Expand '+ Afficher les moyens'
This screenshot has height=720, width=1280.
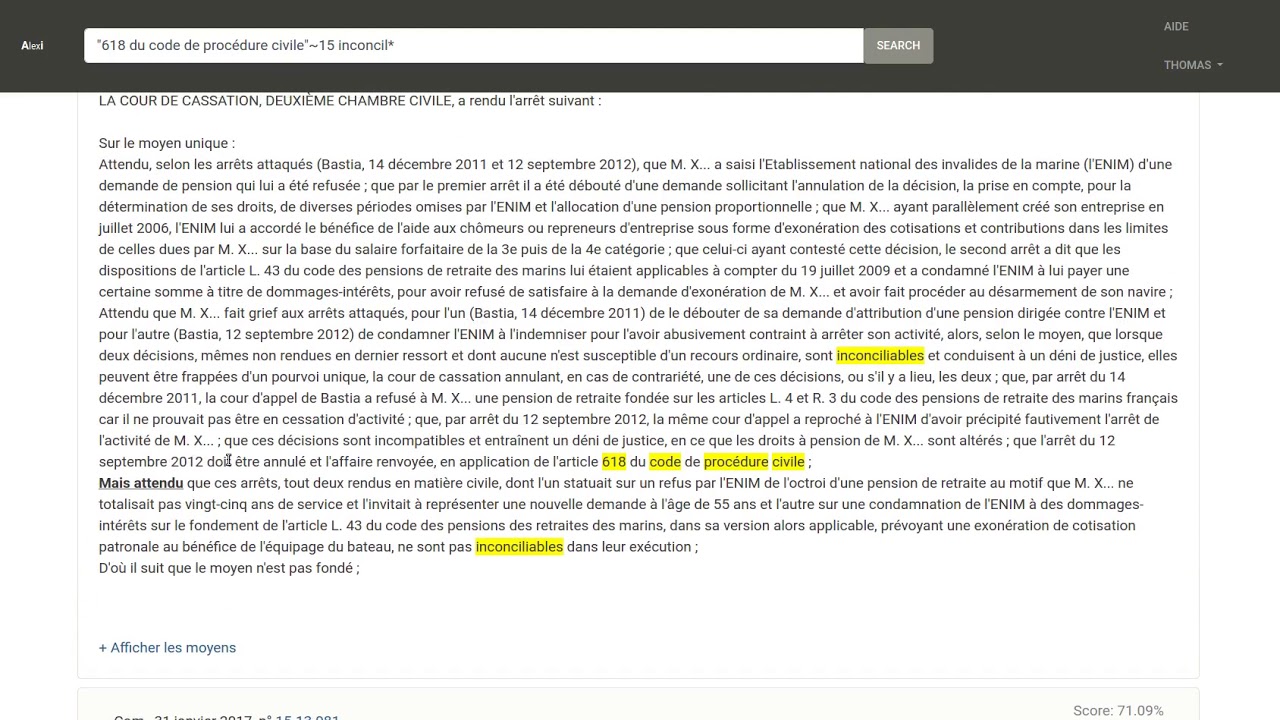(x=167, y=648)
